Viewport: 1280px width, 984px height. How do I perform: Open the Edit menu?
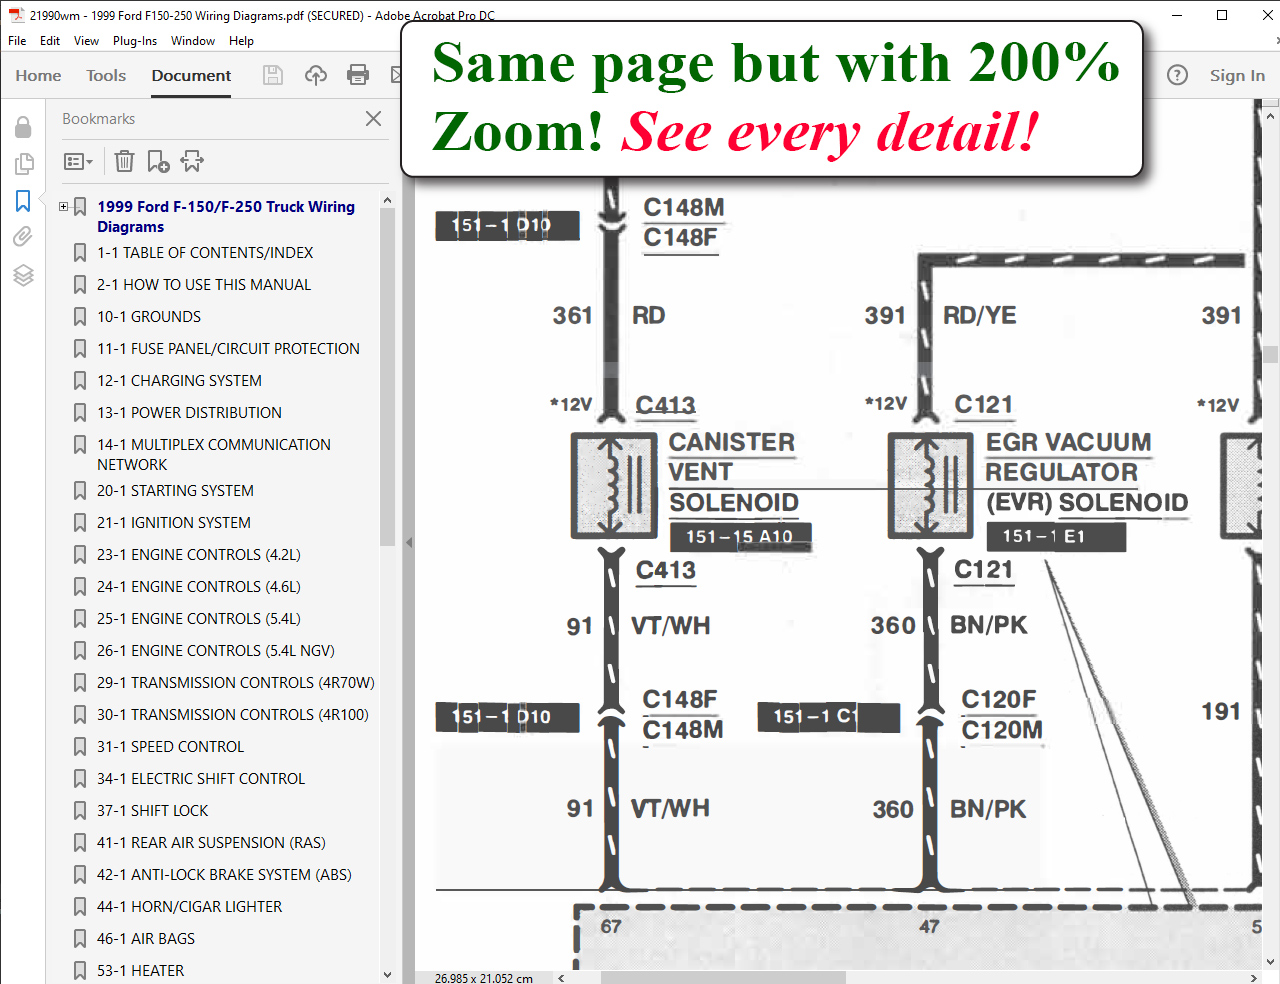[50, 41]
